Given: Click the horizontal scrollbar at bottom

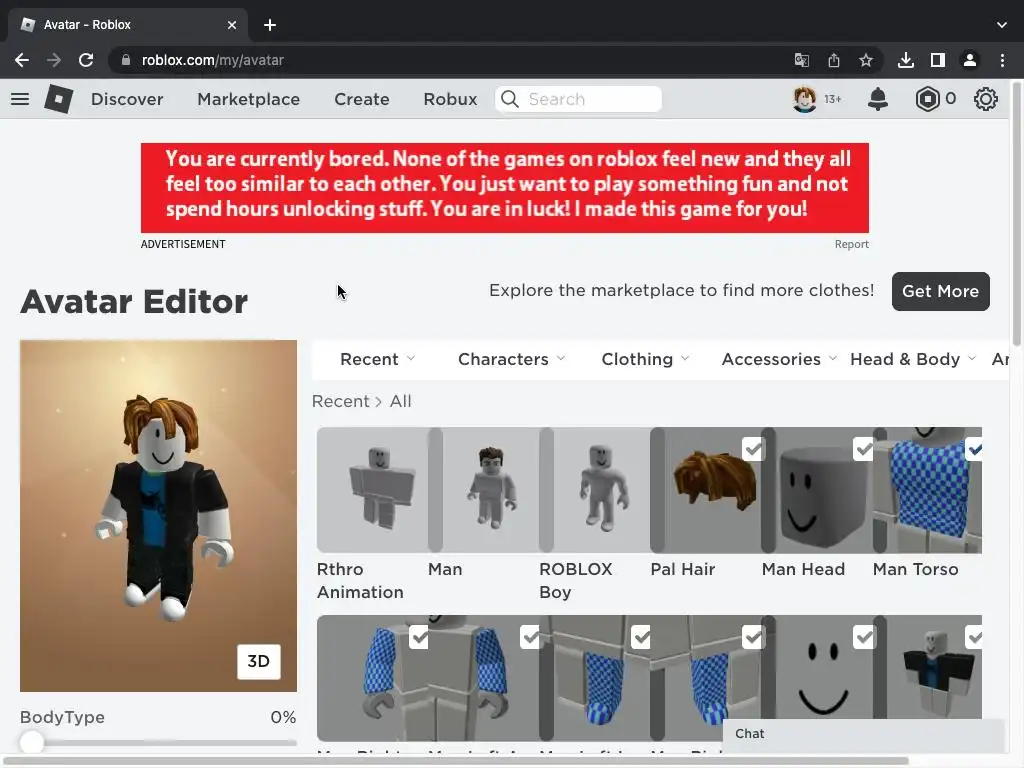Looking at the screenshot, I should [x=455, y=761].
